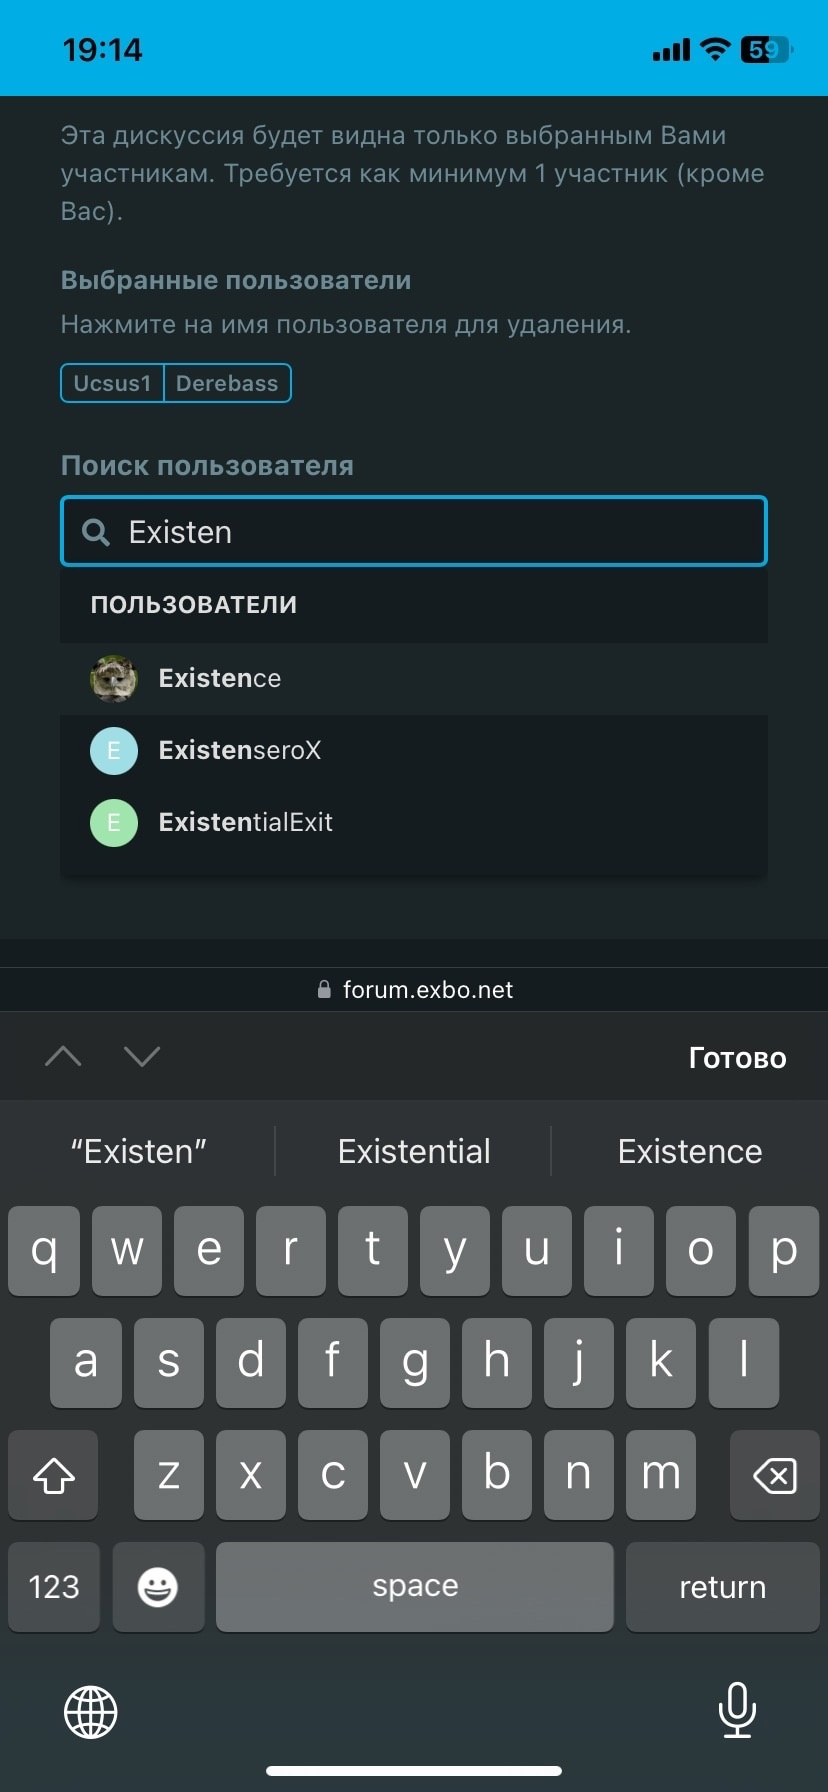The image size is (828, 1792).
Task: Tap the ExistenseroX blue avatar icon
Action: pos(114,750)
